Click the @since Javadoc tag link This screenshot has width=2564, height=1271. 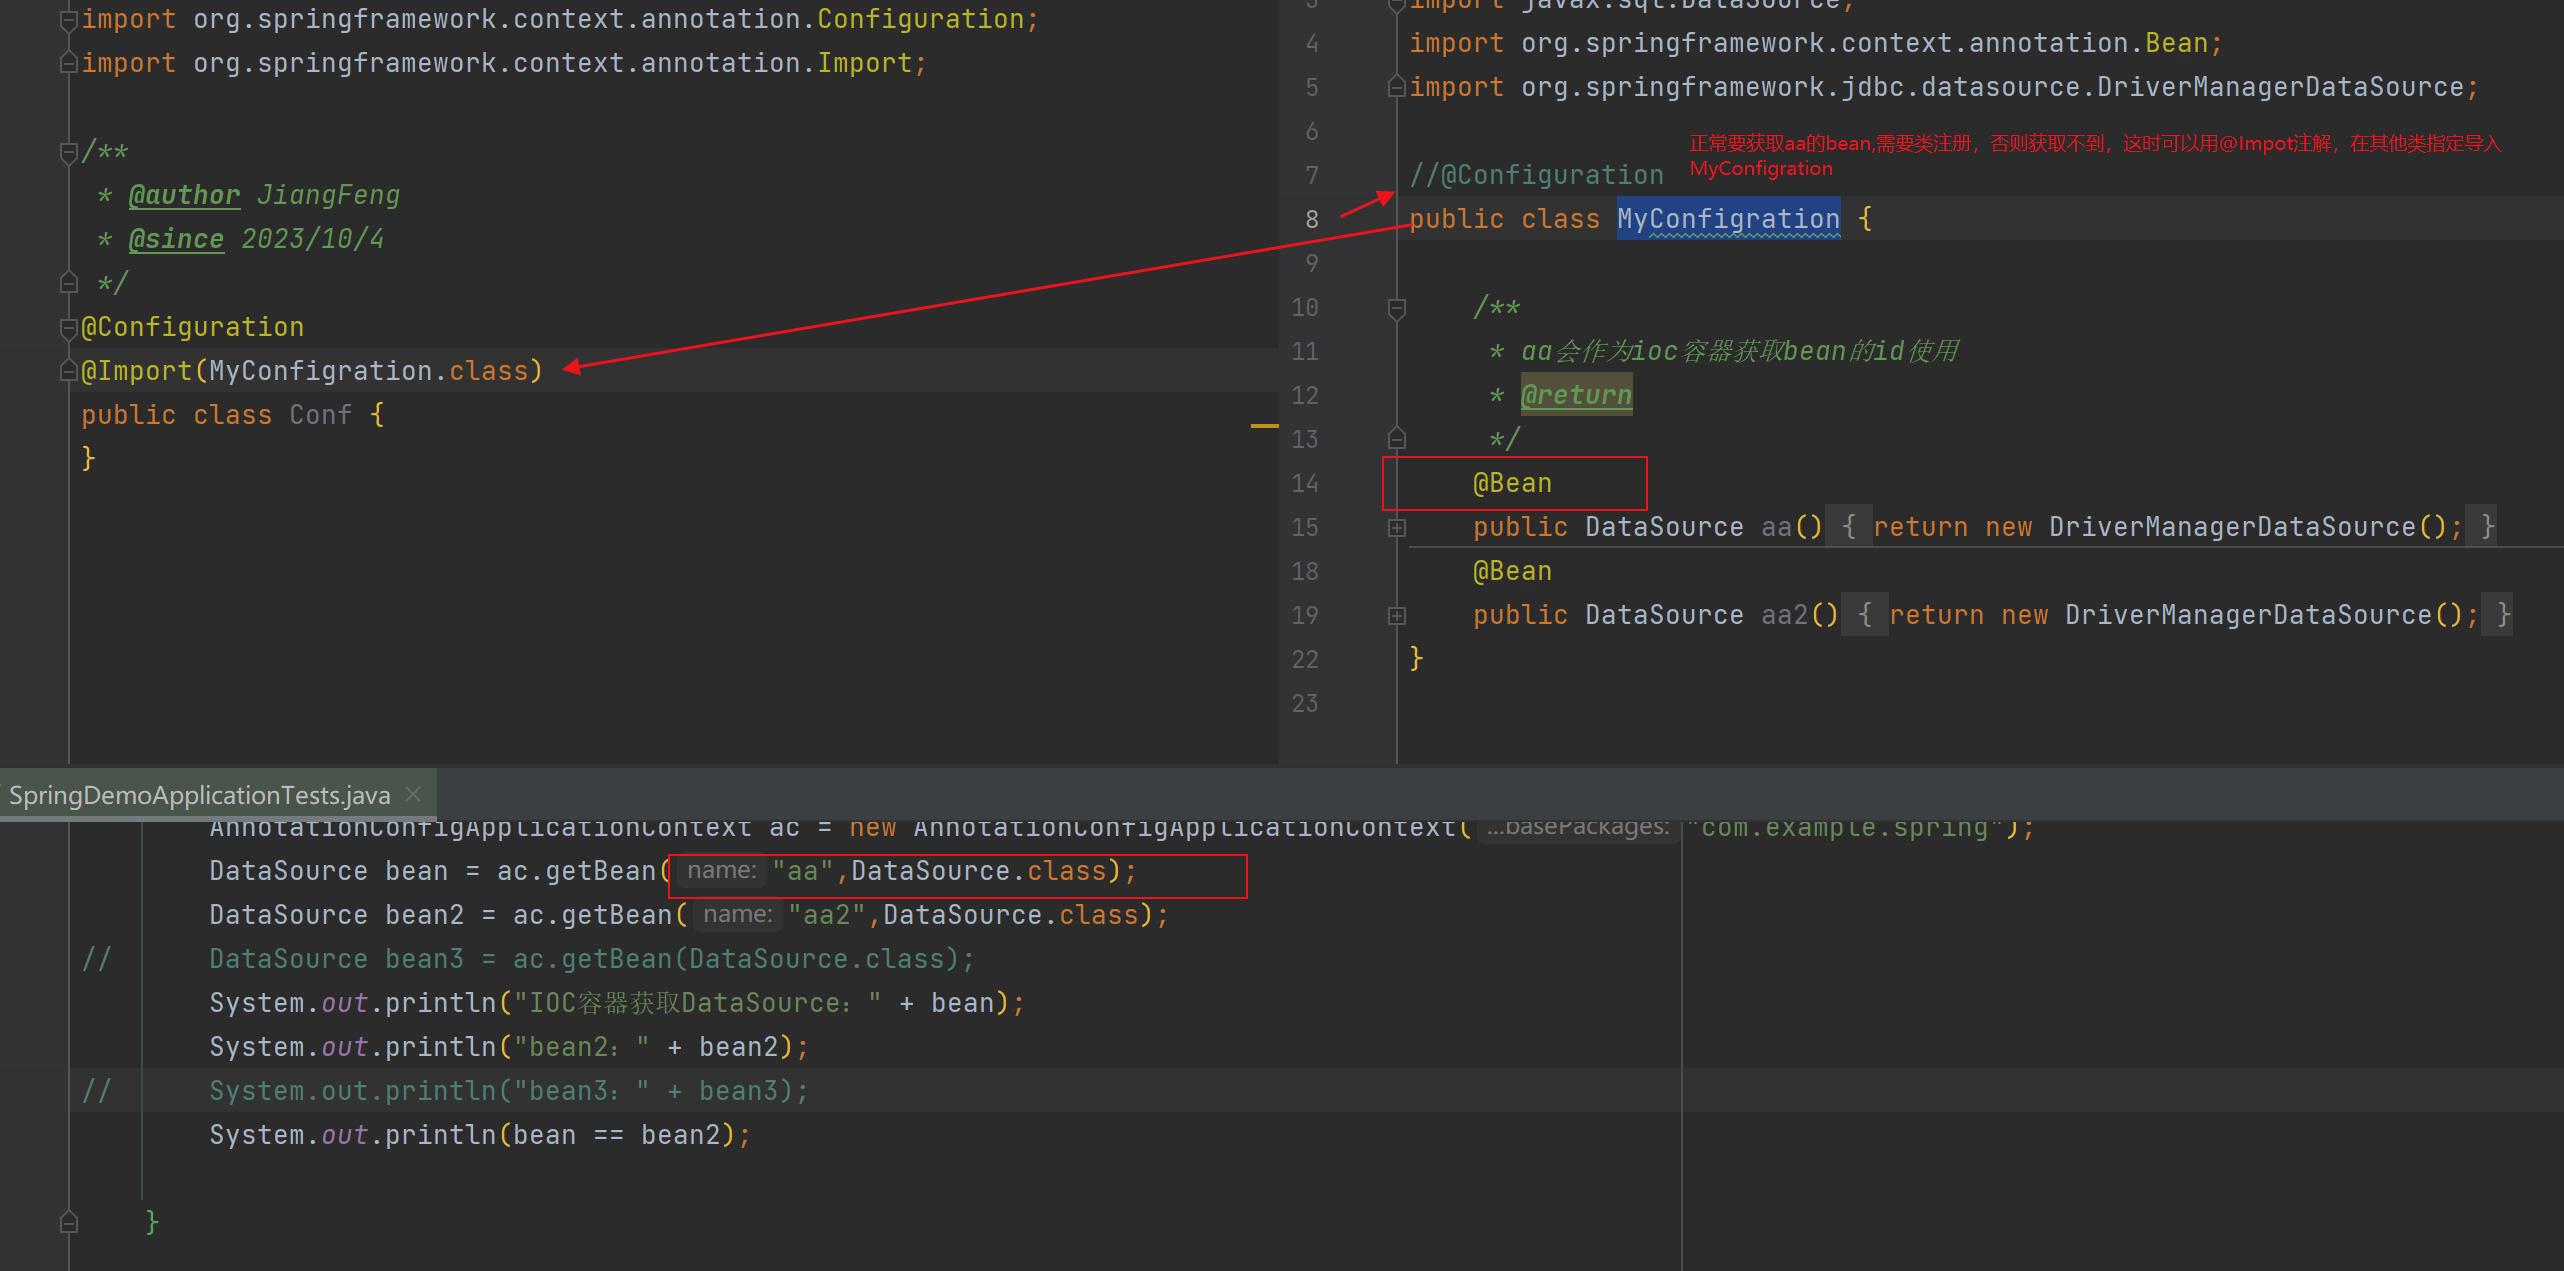pos(176,239)
